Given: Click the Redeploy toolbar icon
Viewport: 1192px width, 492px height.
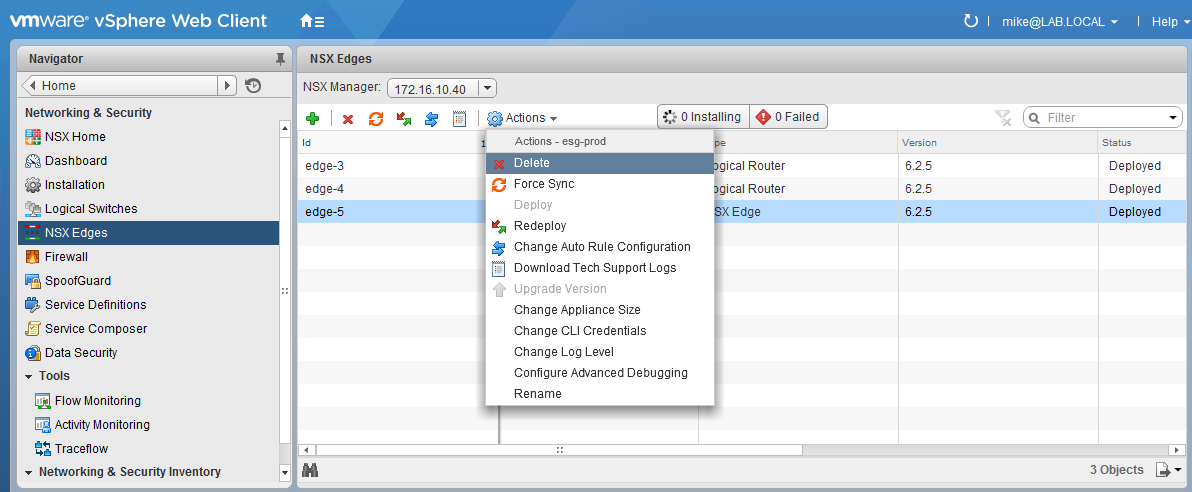Looking at the screenshot, I should point(404,118).
